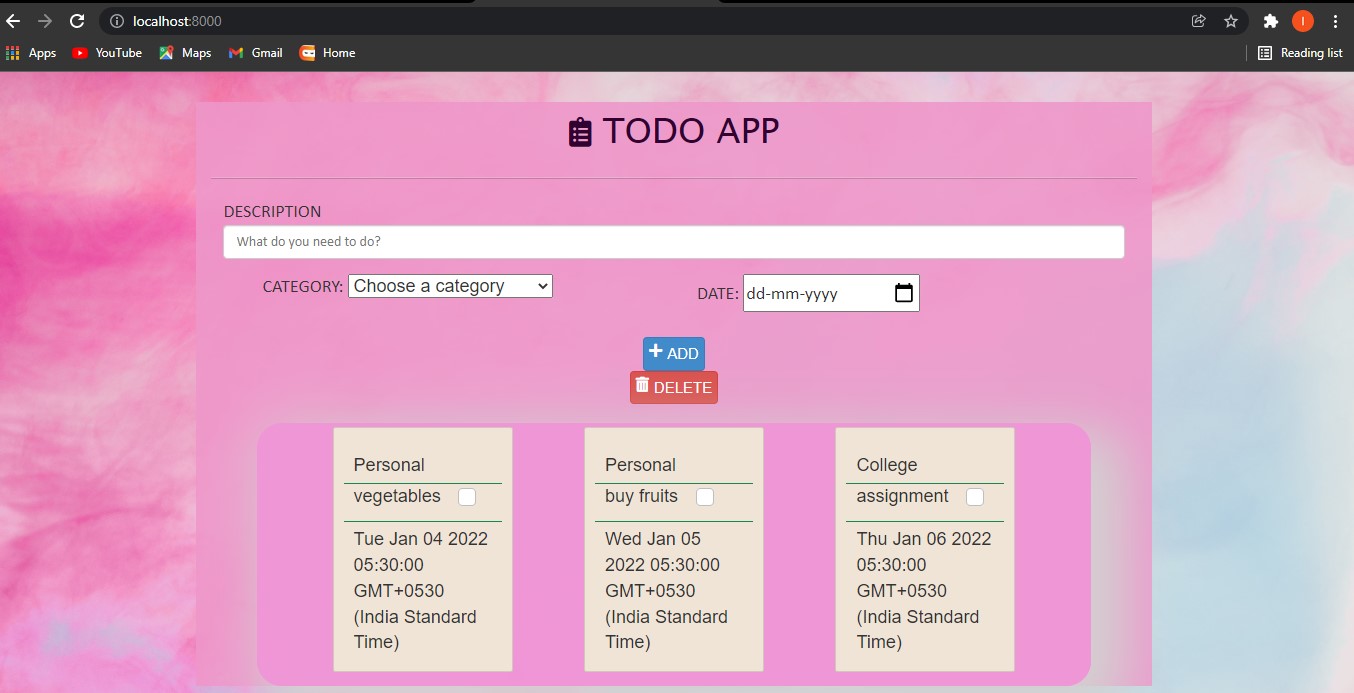1354x693 pixels.
Task: Open the YouTube bookmark
Action: pyautogui.click(x=107, y=53)
